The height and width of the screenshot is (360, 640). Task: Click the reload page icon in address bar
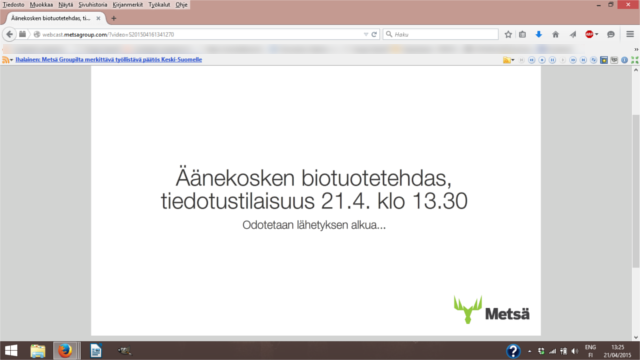(374, 34)
